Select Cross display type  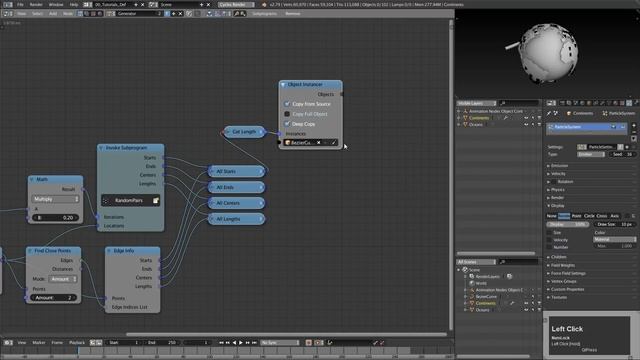click(x=602, y=216)
